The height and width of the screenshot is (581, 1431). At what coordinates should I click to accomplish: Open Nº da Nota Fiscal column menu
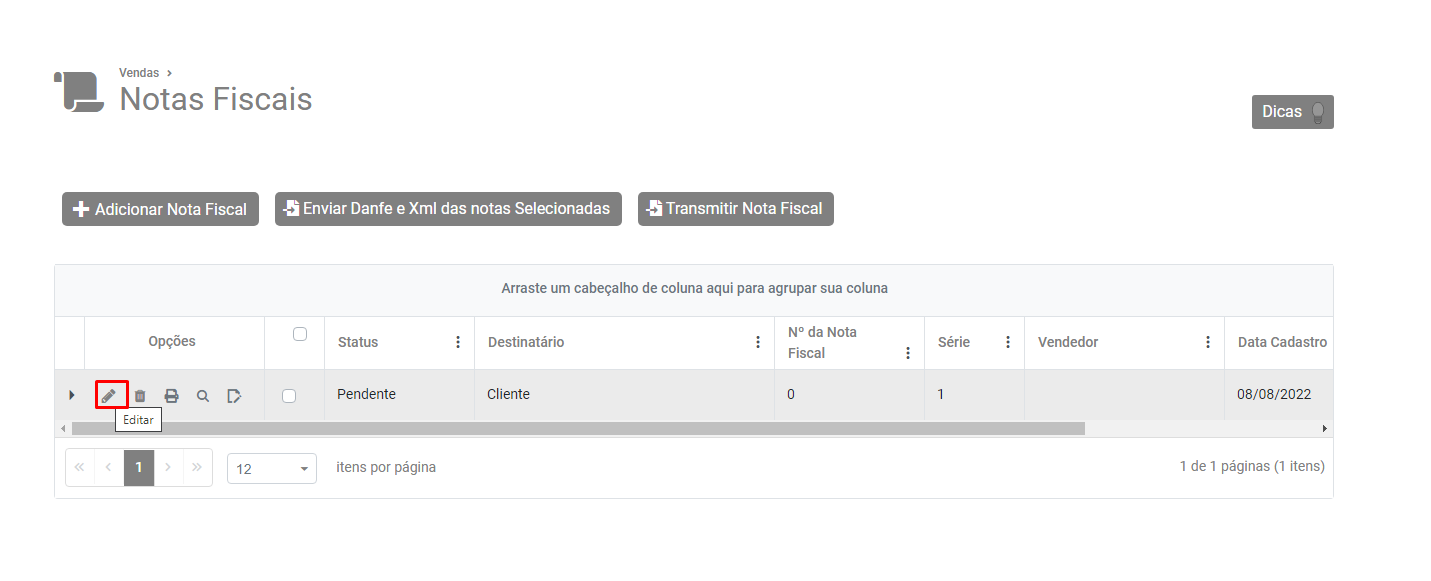tap(908, 353)
